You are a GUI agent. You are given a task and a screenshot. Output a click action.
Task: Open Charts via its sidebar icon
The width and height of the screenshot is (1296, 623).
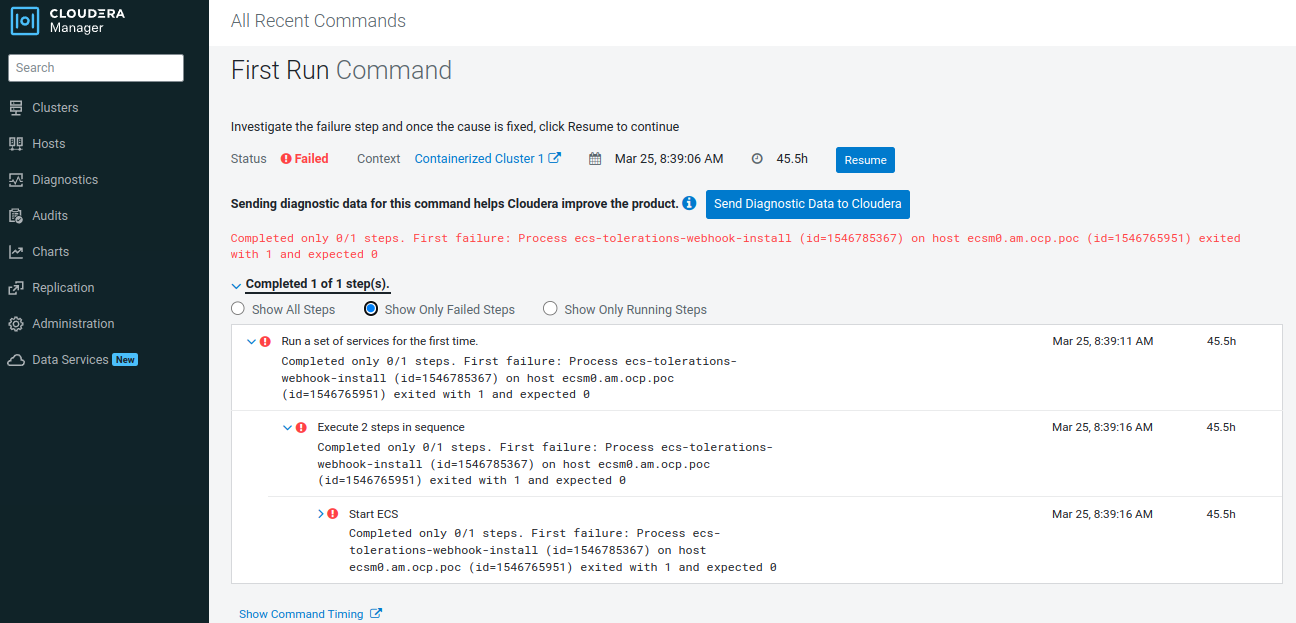tap(16, 251)
